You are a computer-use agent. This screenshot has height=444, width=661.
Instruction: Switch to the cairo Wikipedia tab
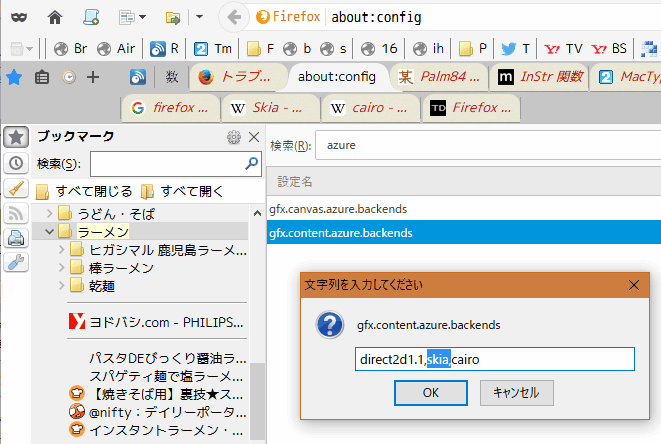click(371, 108)
